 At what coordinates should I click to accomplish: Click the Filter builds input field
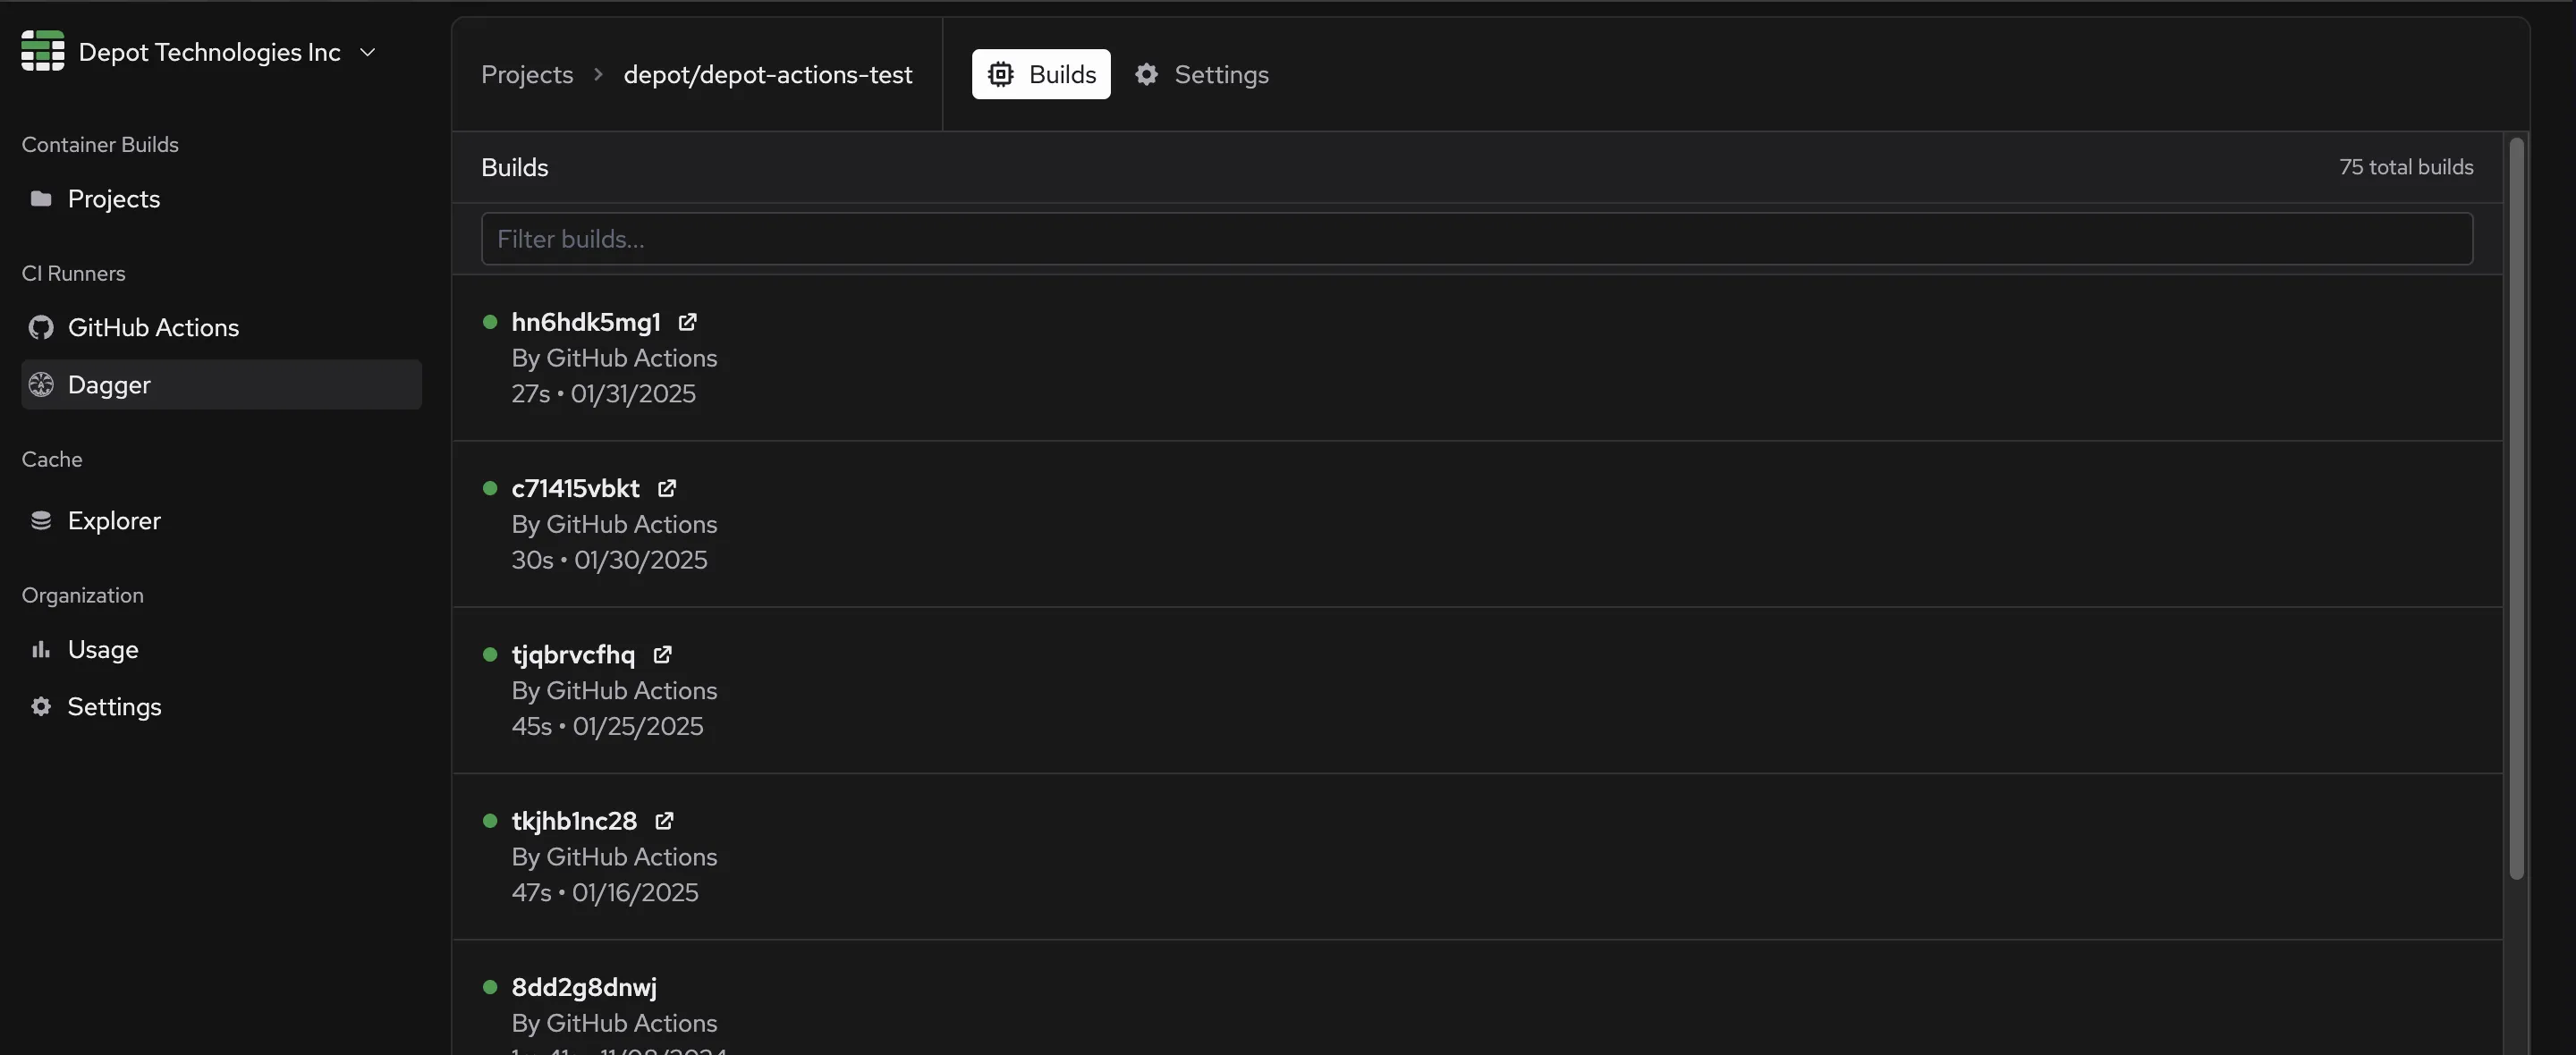[1476, 239]
